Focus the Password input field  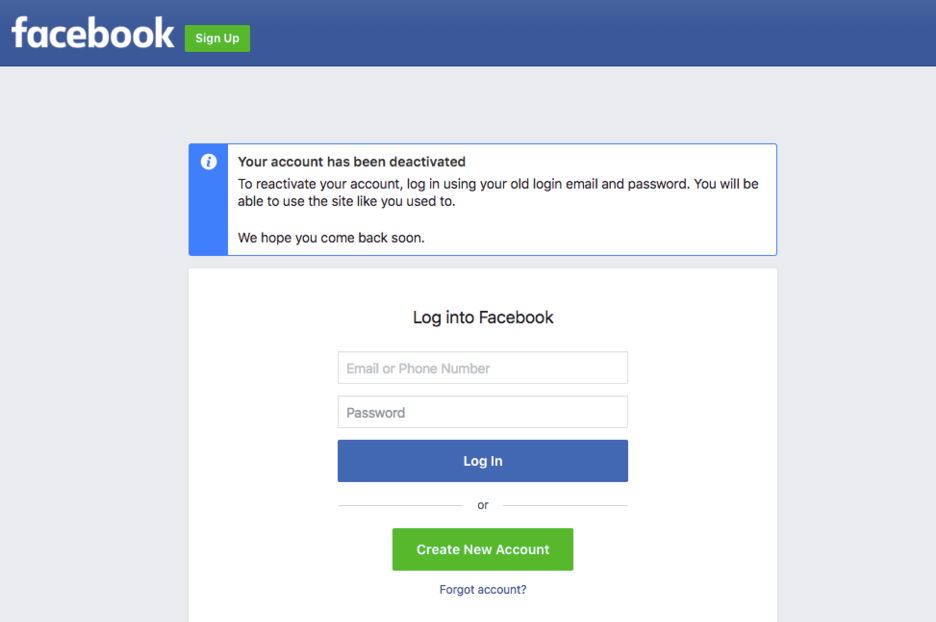pyautogui.click(x=482, y=412)
